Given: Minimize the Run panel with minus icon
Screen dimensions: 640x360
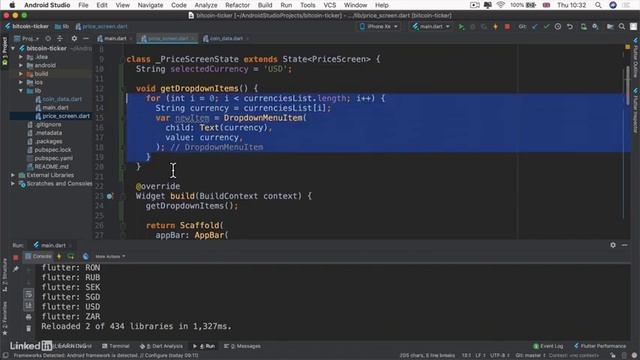Looking at the screenshot, I should 624,245.
